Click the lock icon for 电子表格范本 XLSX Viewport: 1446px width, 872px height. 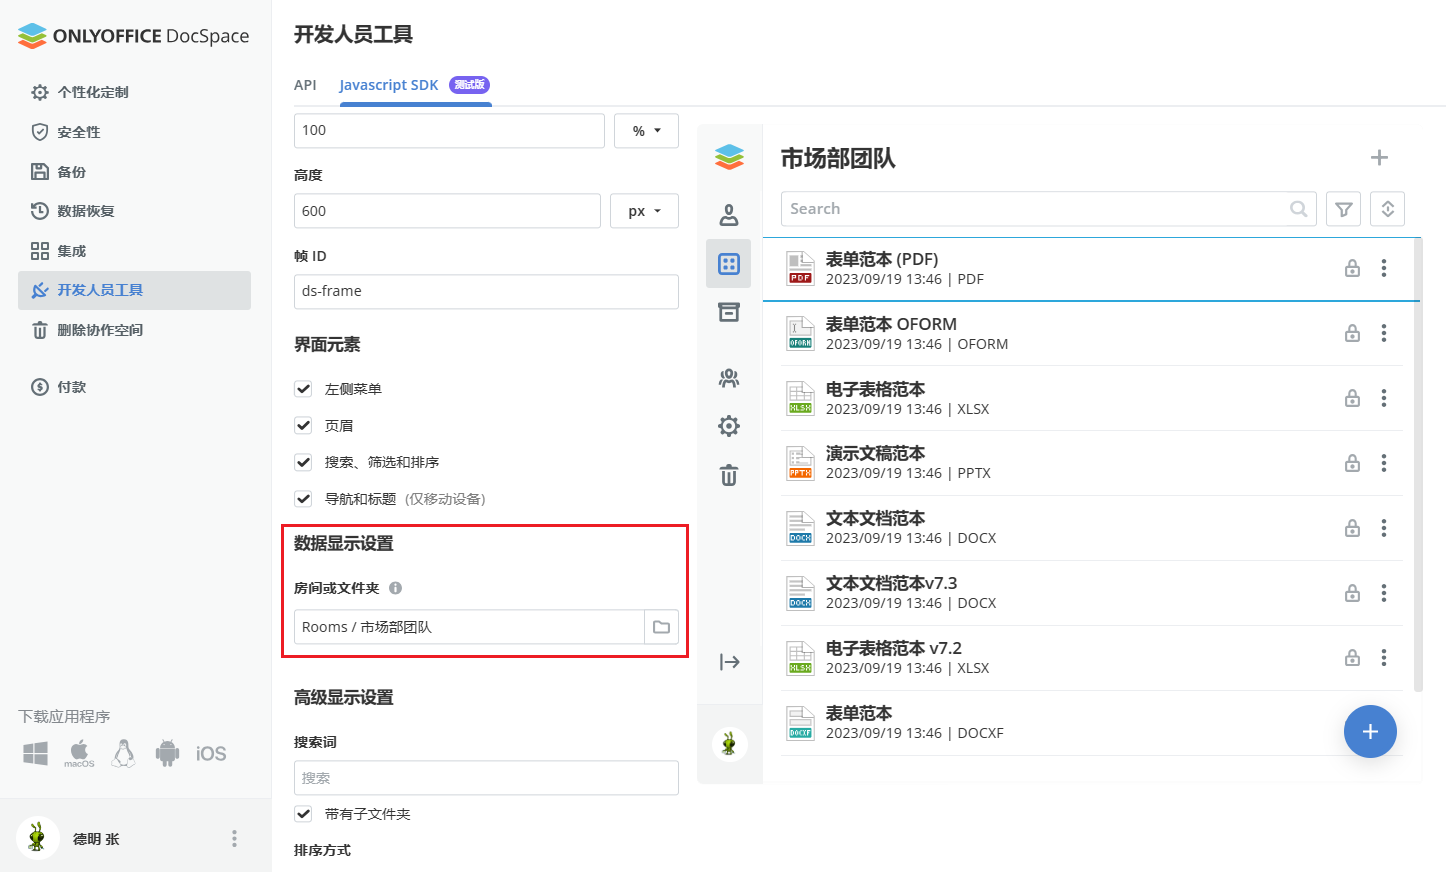tap(1352, 398)
